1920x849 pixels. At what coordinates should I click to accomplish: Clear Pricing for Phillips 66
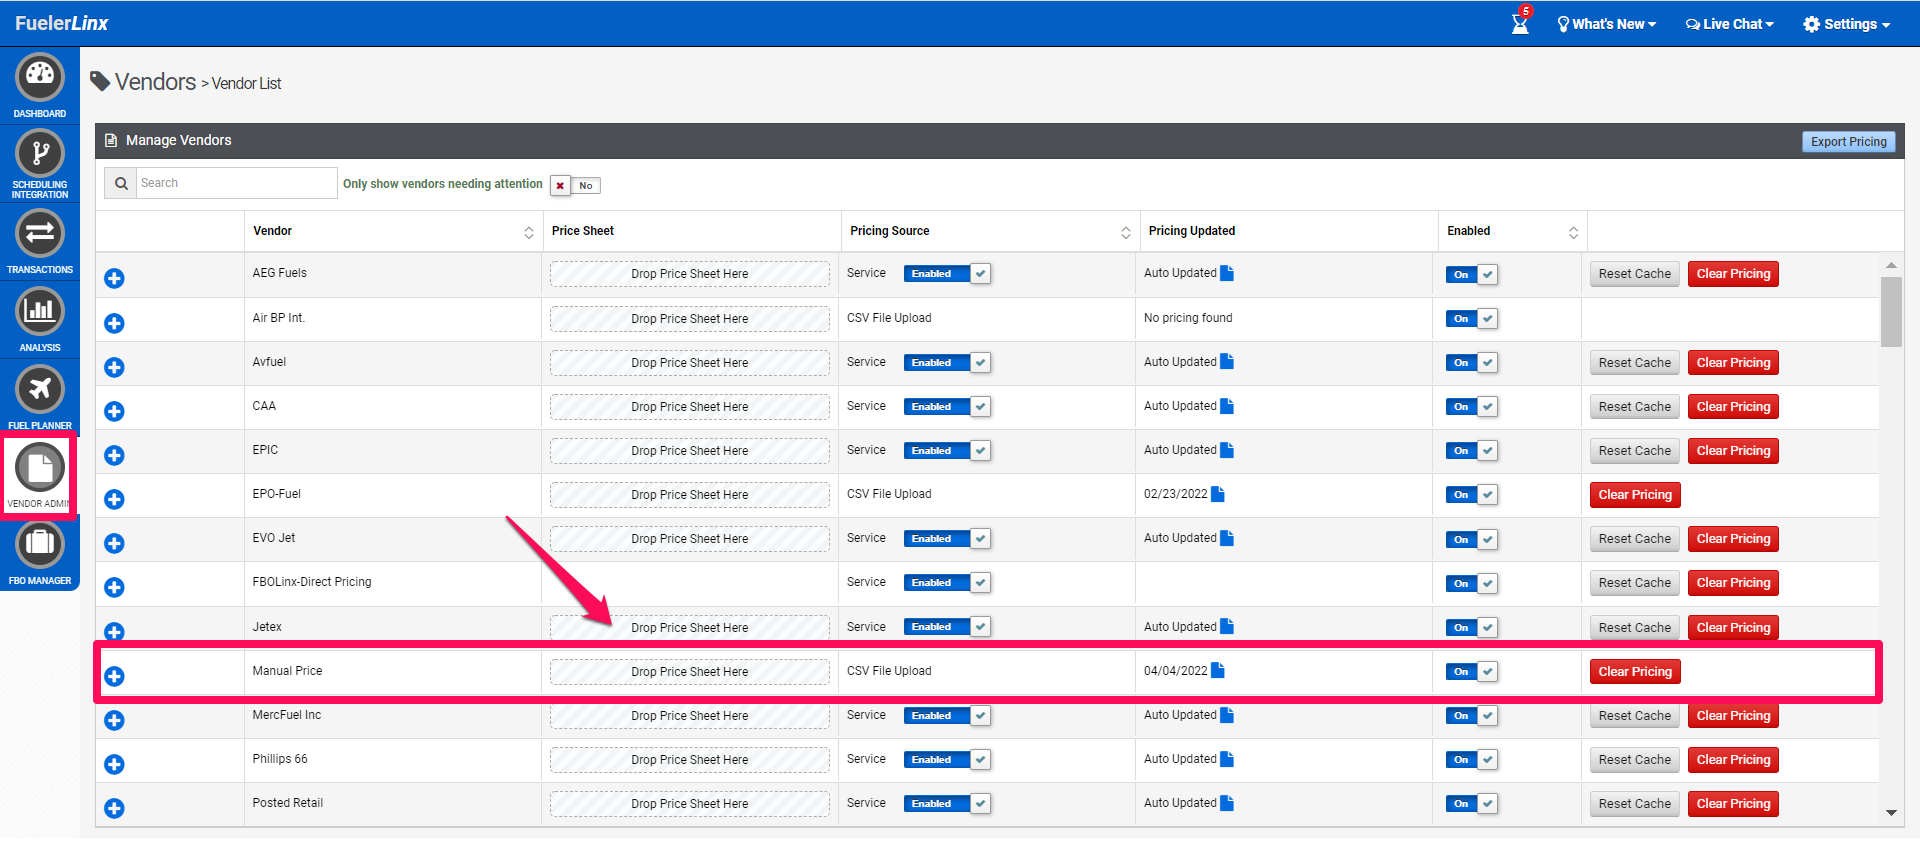pos(1733,760)
